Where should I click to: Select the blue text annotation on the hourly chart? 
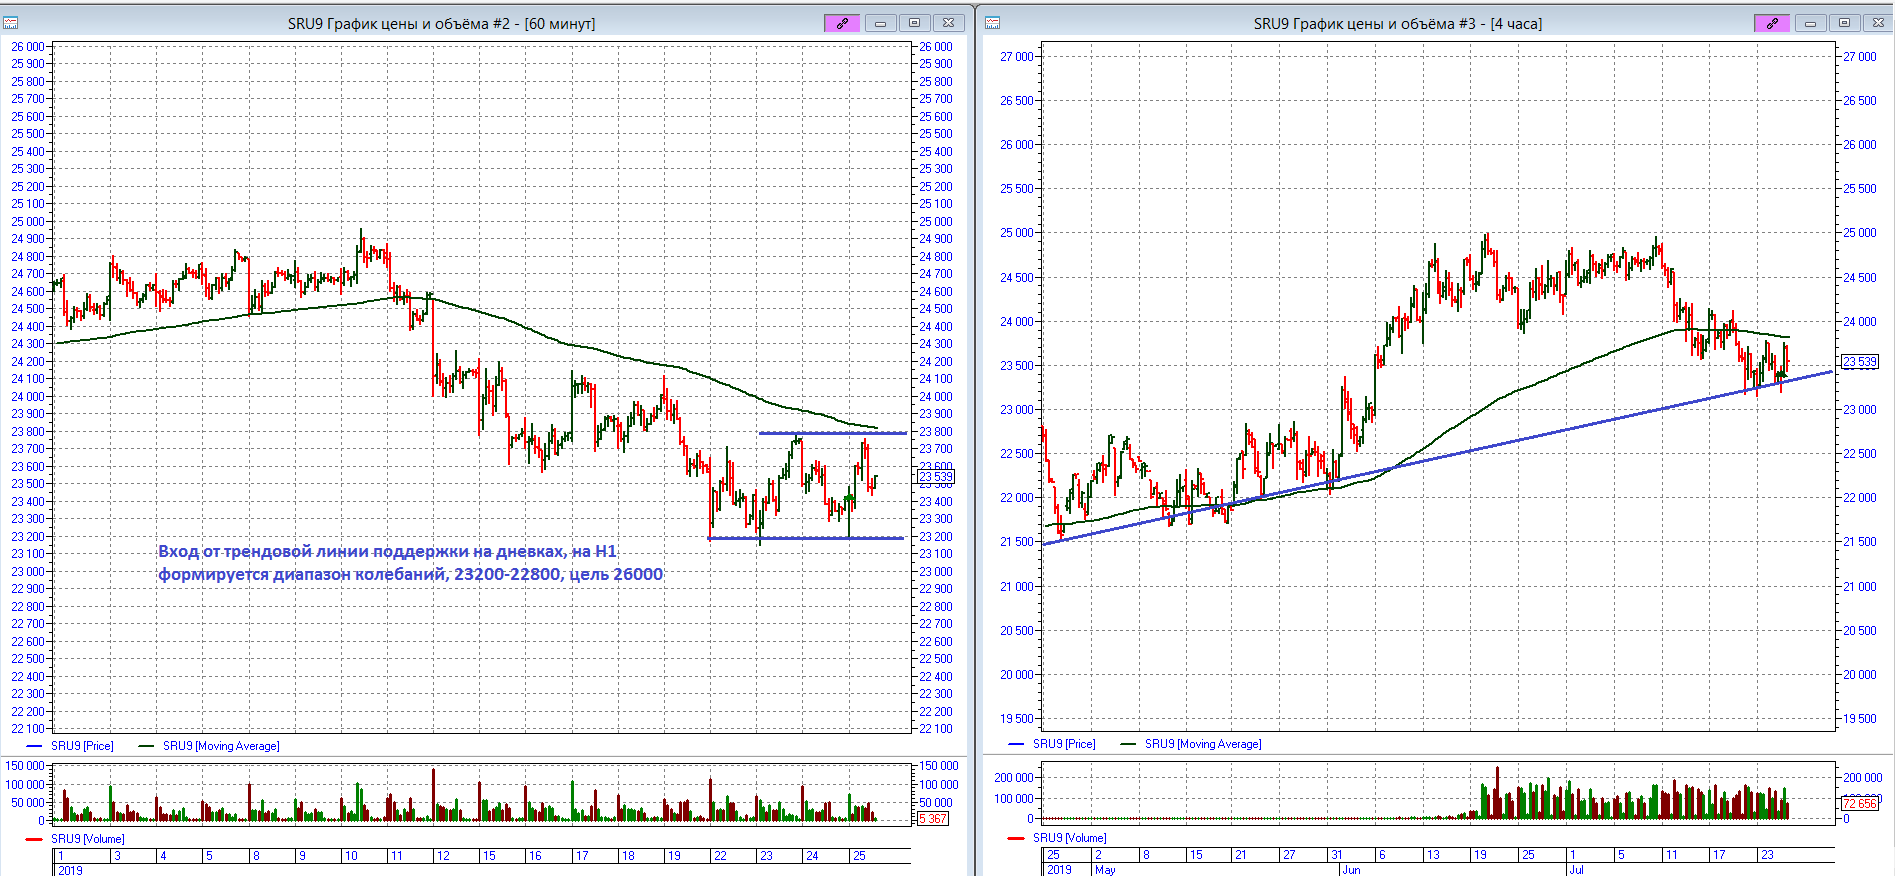click(x=410, y=563)
